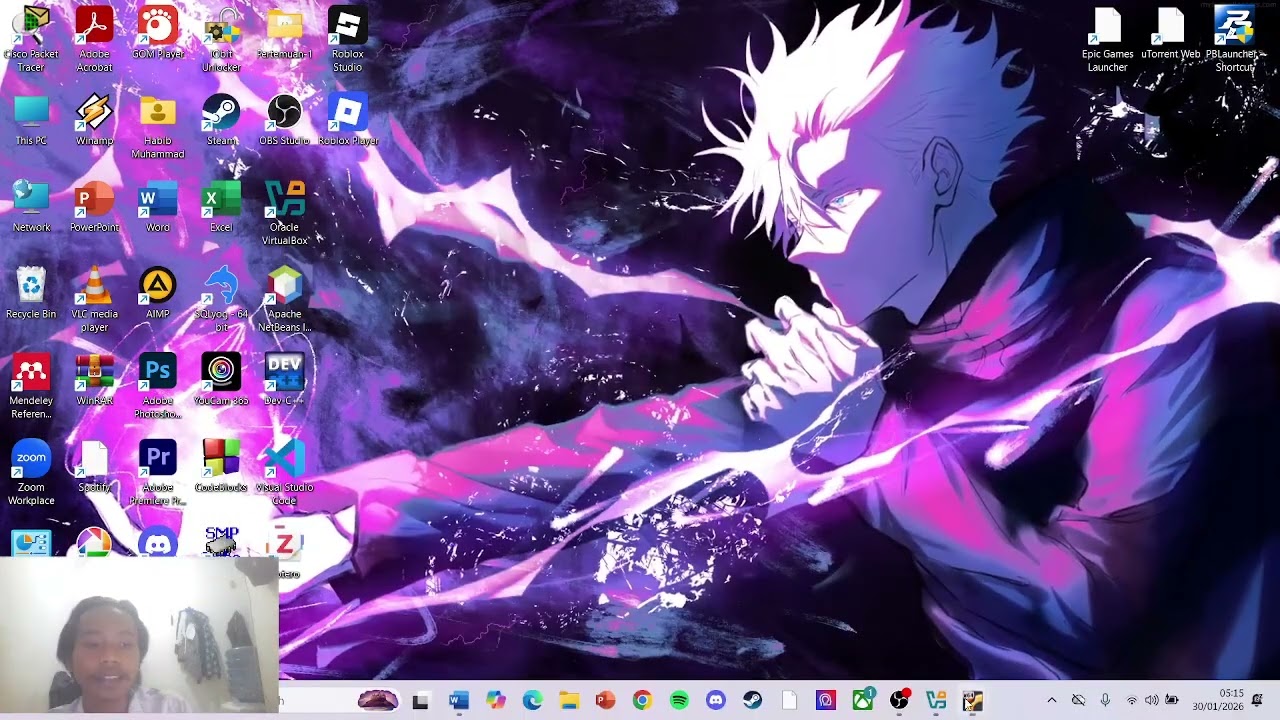Select the IObit Unlocker shortcut
The width and height of the screenshot is (1280, 720).
pos(221,40)
